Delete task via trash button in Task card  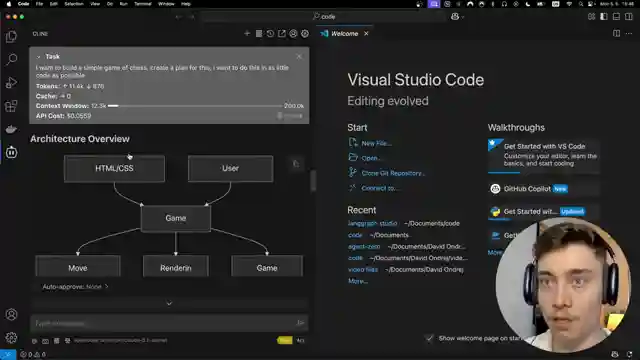(x=290, y=116)
